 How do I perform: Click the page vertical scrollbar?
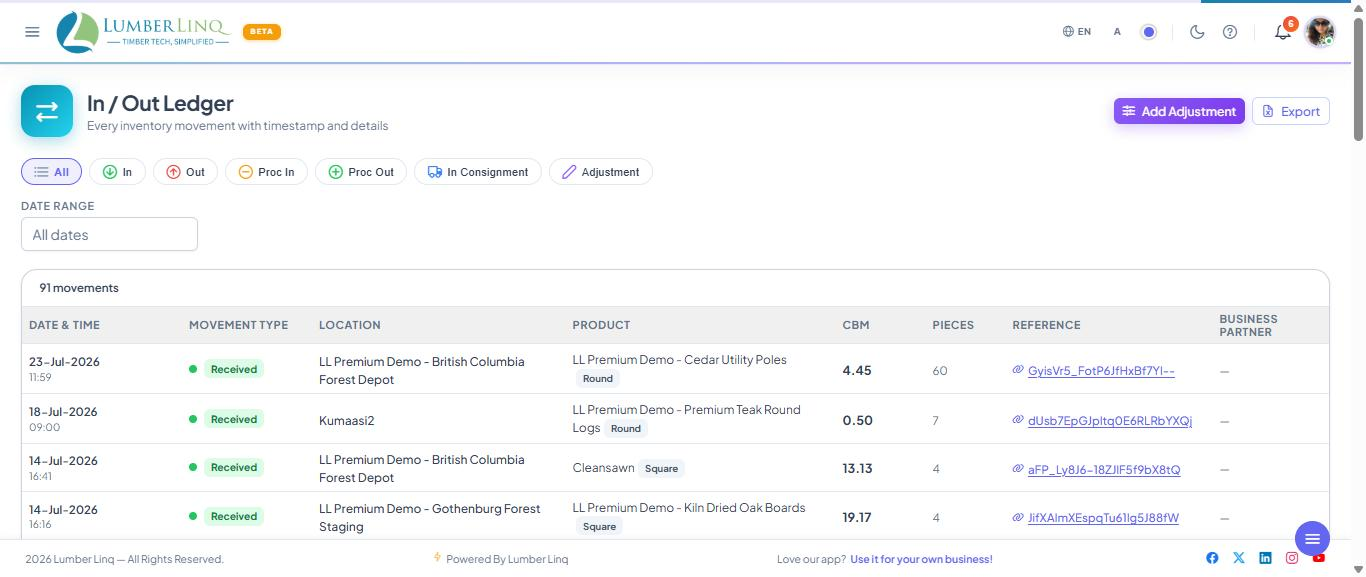(x=1358, y=80)
